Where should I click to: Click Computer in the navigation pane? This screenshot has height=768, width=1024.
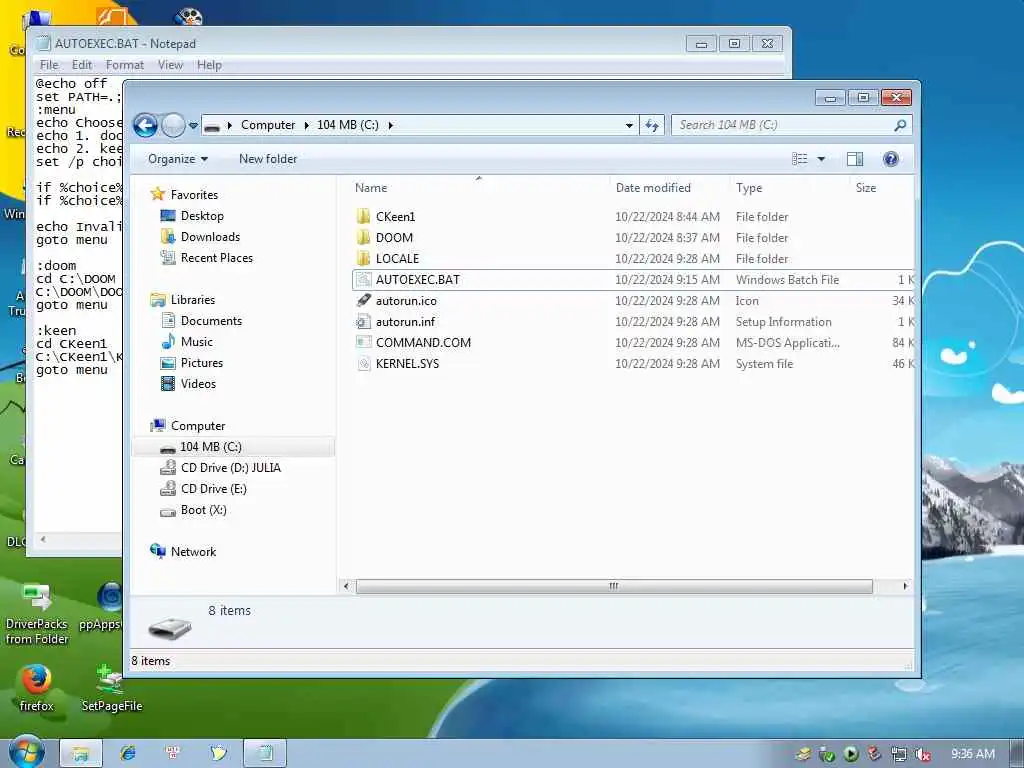pyautogui.click(x=198, y=426)
